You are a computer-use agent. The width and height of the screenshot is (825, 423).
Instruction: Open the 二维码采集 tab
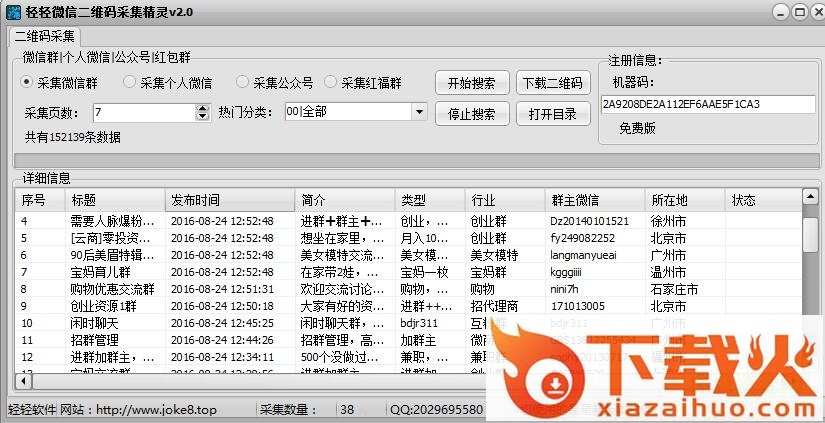pyautogui.click(x=48, y=35)
